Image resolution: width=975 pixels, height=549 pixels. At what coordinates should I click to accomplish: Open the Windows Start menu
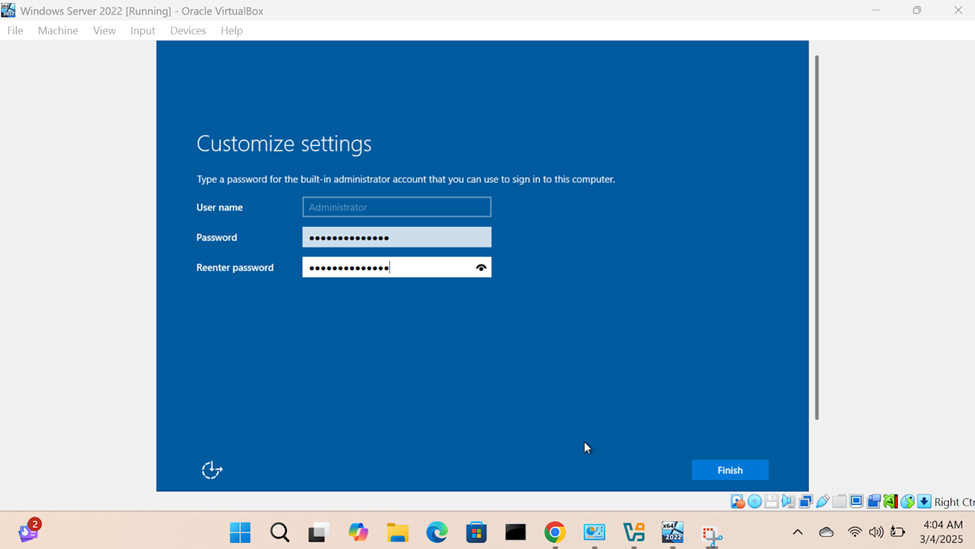click(240, 532)
